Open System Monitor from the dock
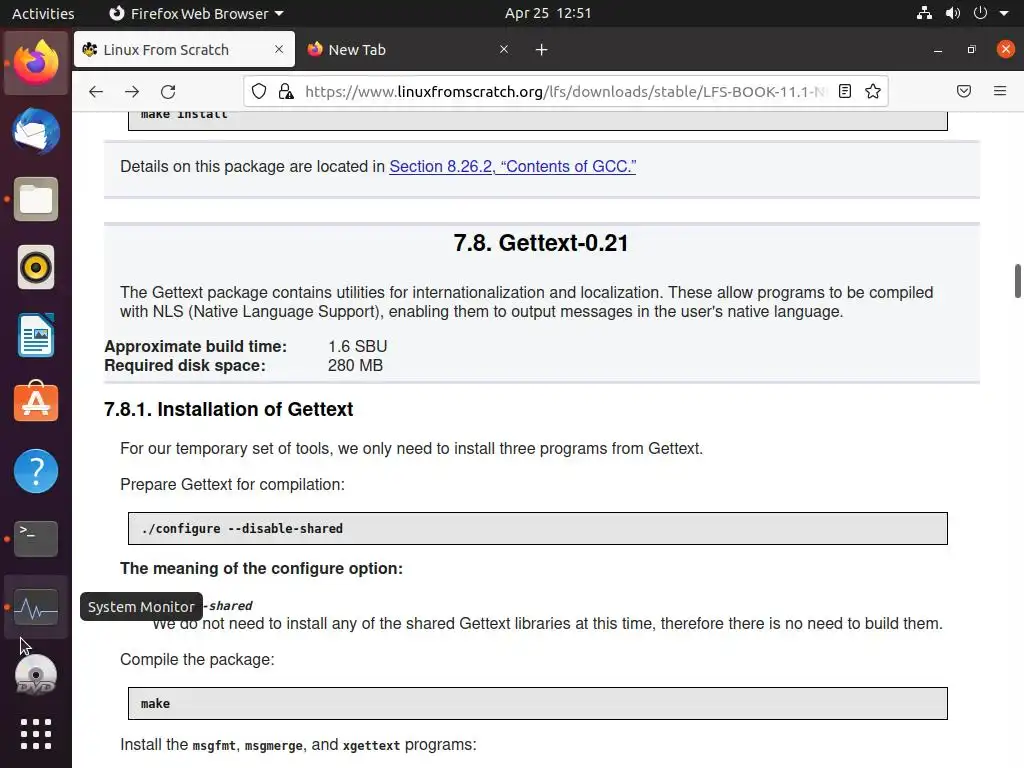Image resolution: width=1024 pixels, height=768 pixels. (x=36, y=607)
